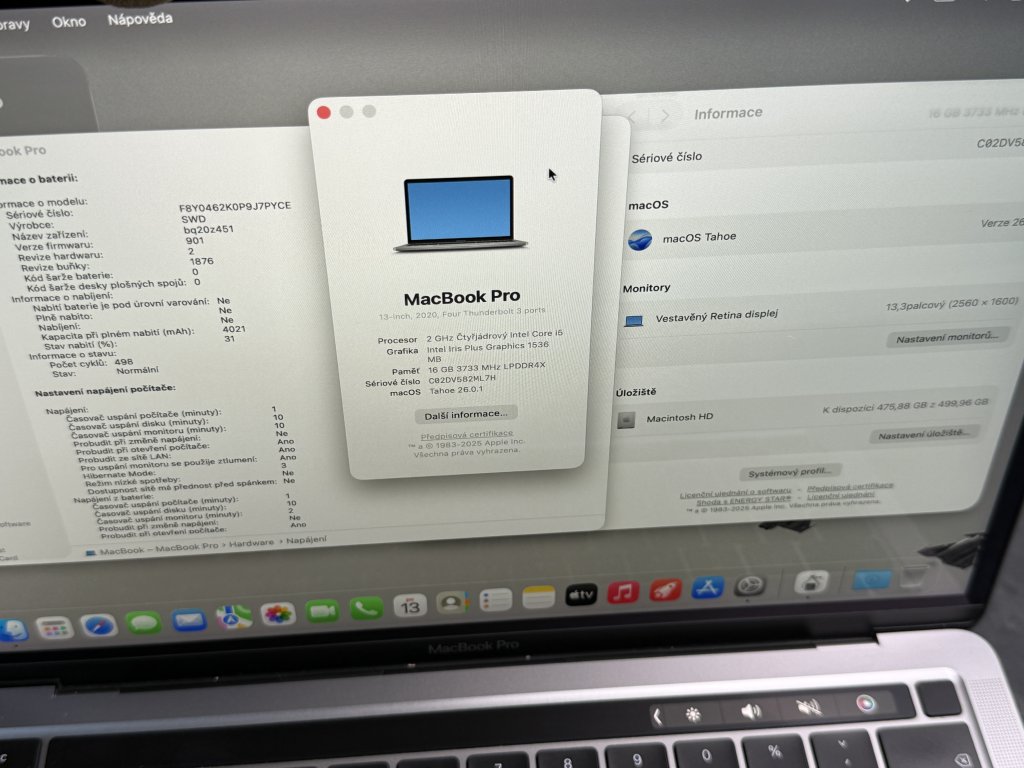Click the Macintosh HD disk icon
The height and width of the screenshot is (768, 1024).
coord(626,420)
